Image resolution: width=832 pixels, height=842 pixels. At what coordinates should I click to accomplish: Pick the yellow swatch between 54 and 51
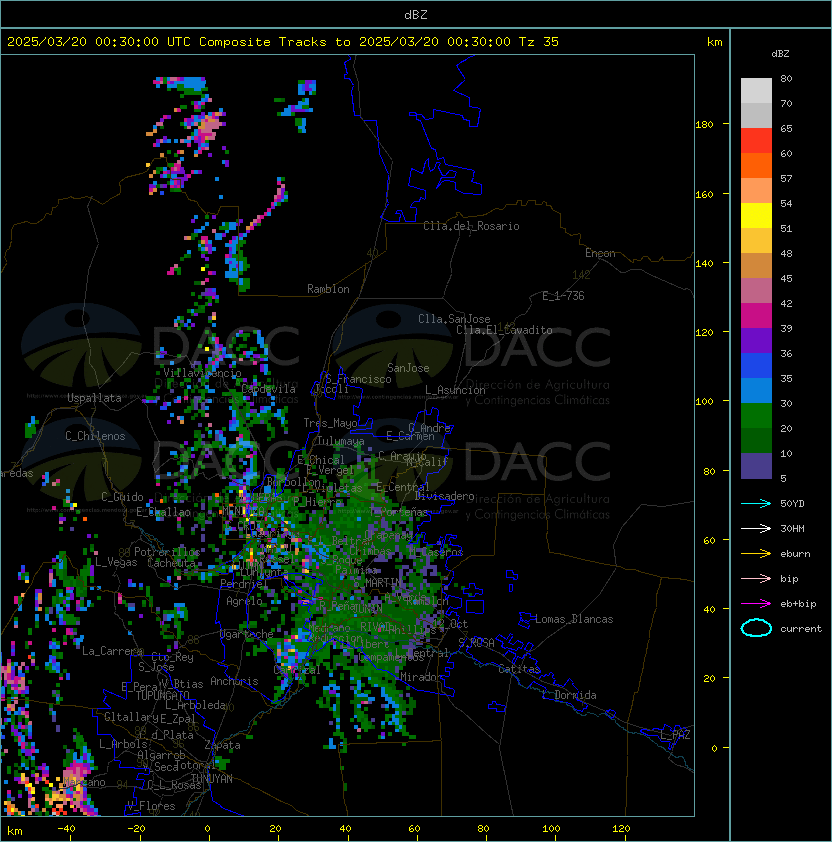[756, 215]
